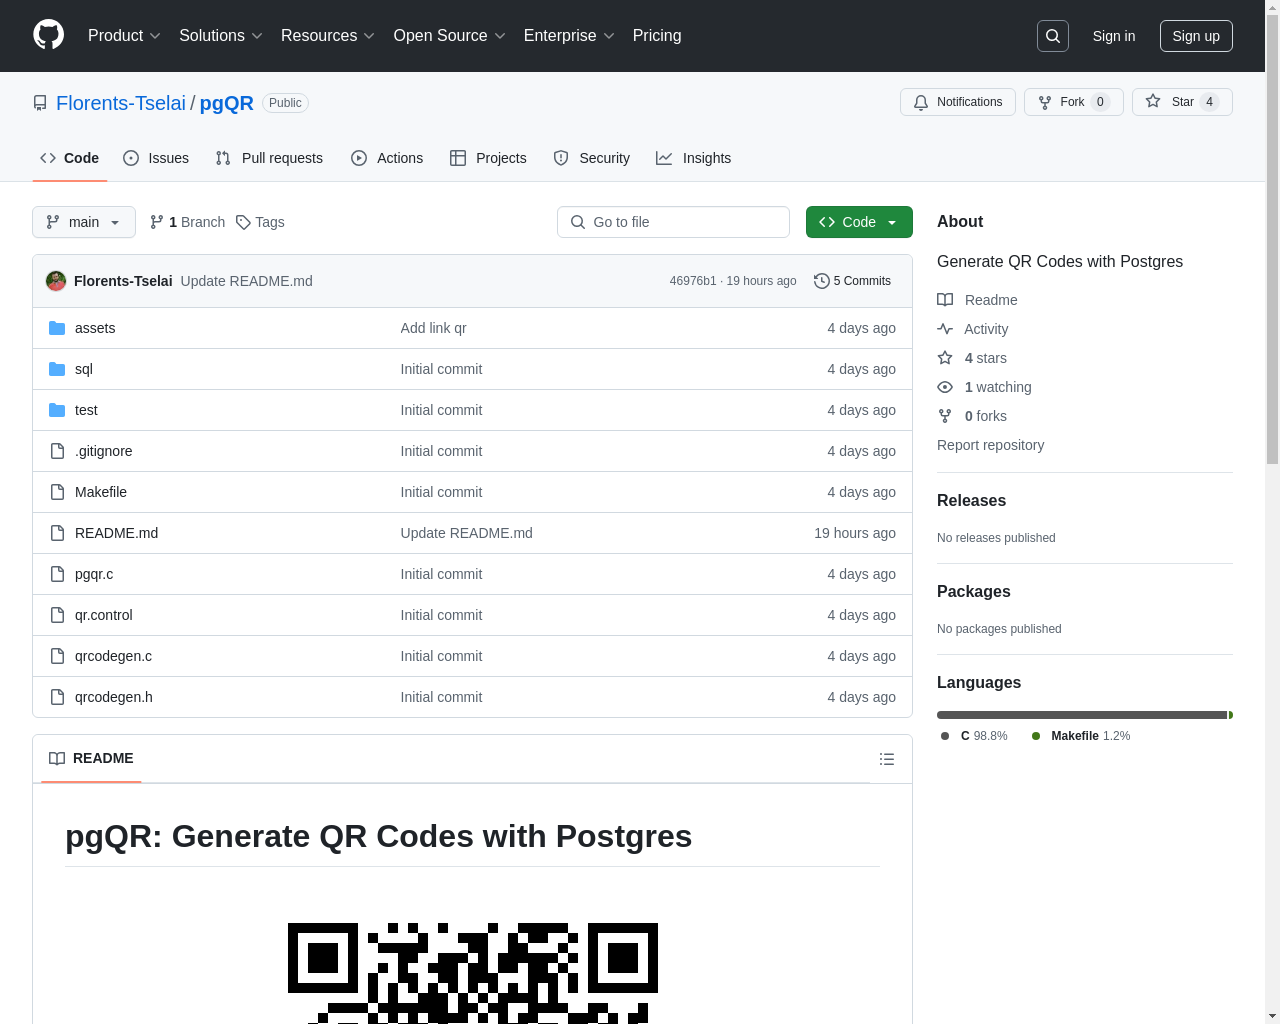Open the Florents-Tselai owner profile link
The width and height of the screenshot is (1280, 1024).
pos(121,103)
